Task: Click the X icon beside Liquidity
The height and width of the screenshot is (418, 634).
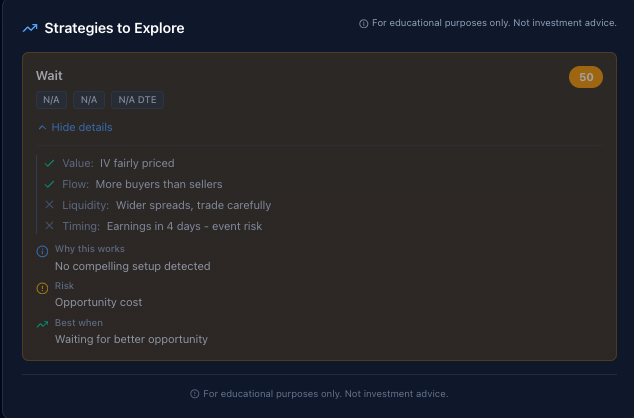Action: click(49, 205)
